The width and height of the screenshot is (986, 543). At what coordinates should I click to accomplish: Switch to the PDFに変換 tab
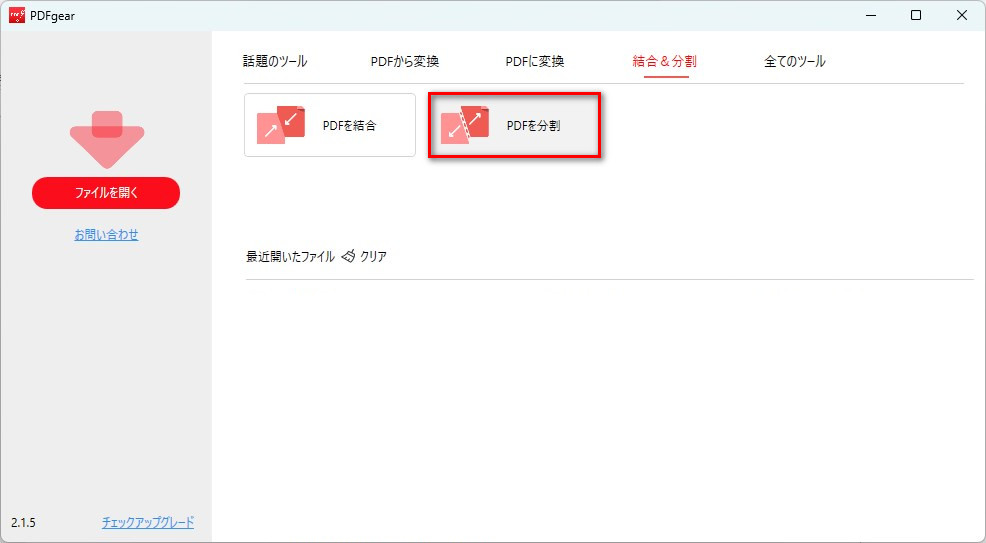click(535, 62)
